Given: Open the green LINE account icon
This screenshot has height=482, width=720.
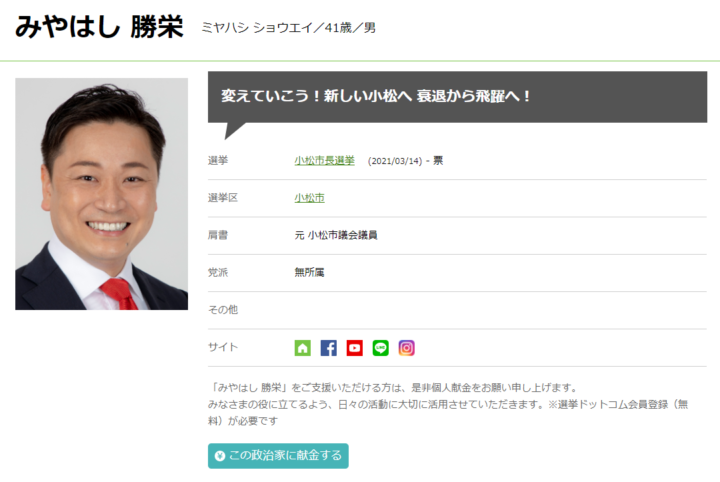Looking at the screenshot, I should (x=381, y=348).
